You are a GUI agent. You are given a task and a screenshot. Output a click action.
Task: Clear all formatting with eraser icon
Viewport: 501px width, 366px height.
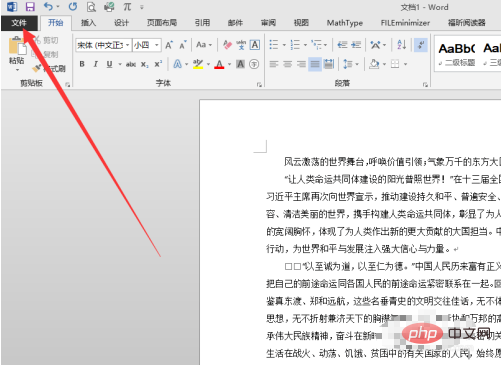click(x=227, y=45)
